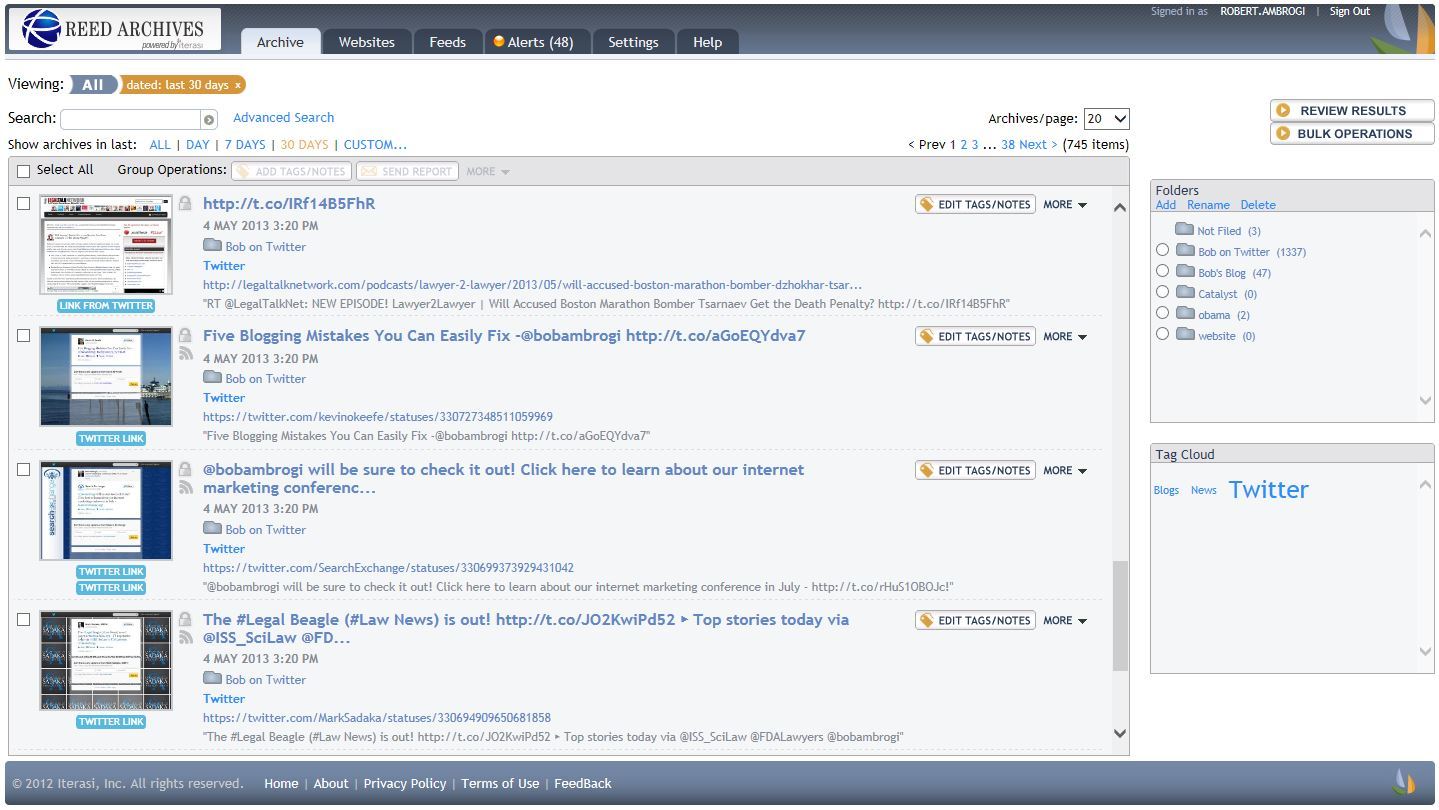Click the search go arrow icon

(209, 119)
